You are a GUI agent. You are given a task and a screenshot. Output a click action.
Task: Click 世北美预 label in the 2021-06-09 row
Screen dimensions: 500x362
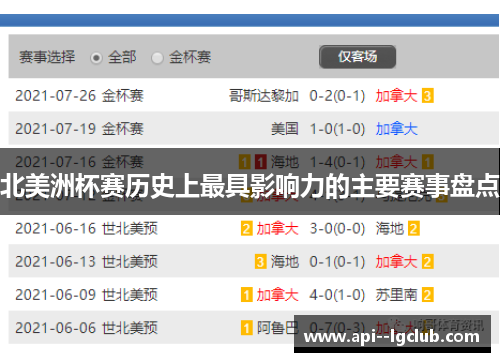click(x=130, y=295)
